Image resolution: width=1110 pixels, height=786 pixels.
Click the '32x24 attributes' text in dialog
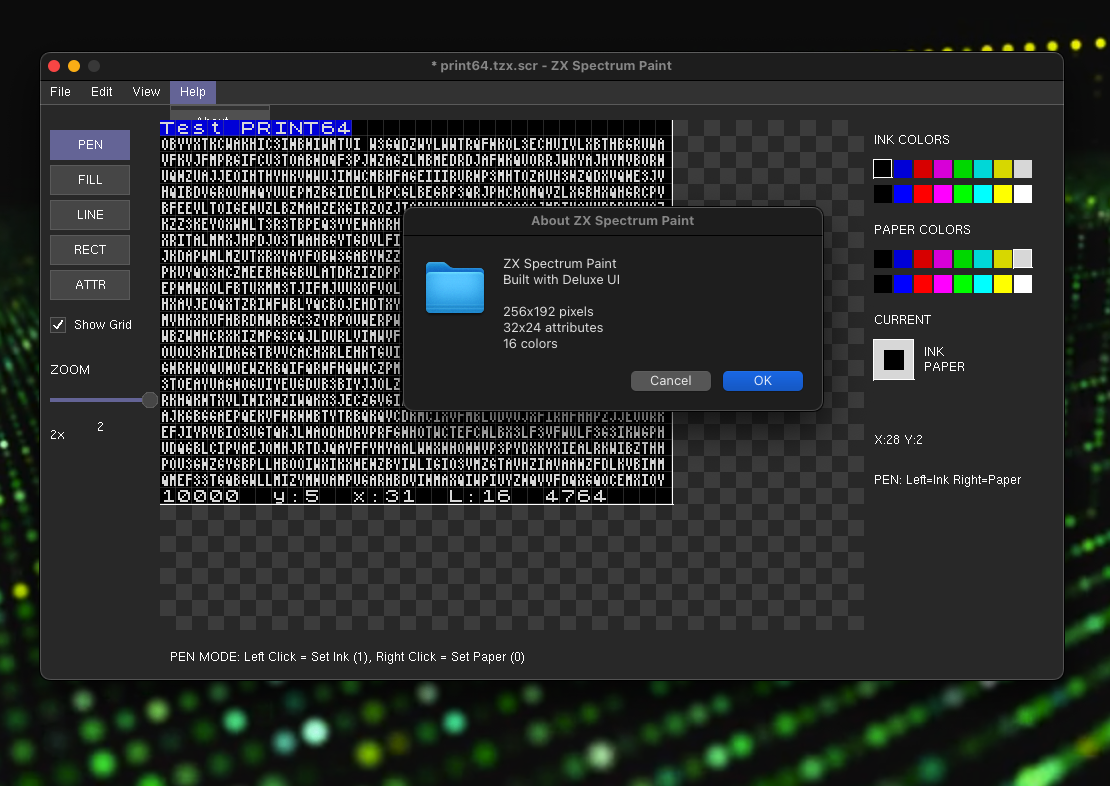click(x=553, y=328)
